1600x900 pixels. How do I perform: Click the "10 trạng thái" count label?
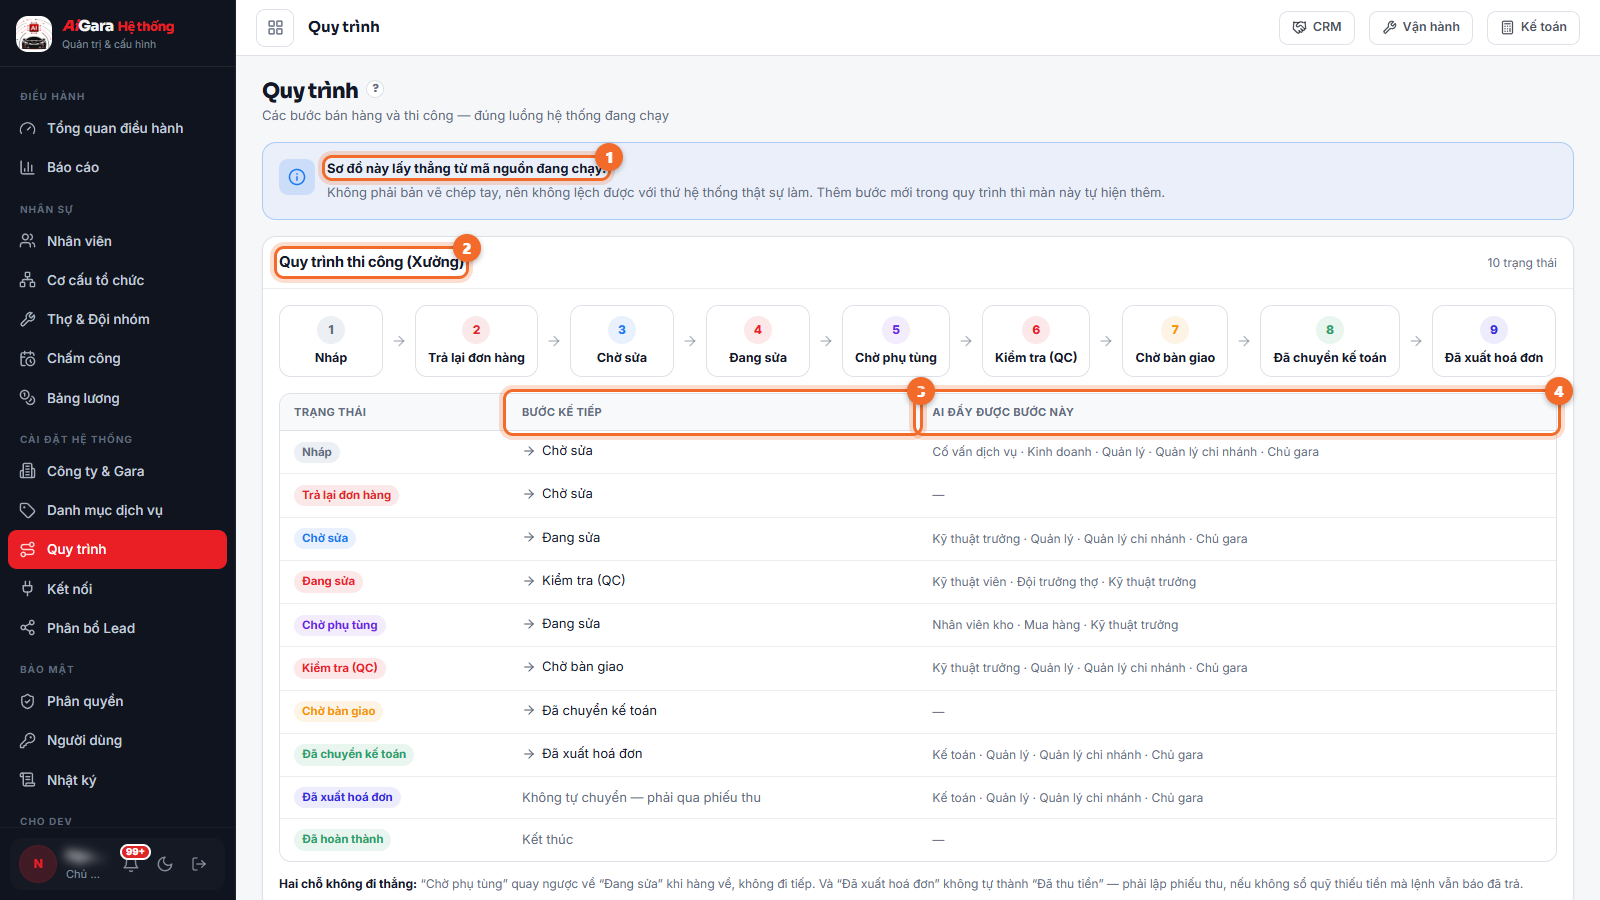[x=1522, y=263]
